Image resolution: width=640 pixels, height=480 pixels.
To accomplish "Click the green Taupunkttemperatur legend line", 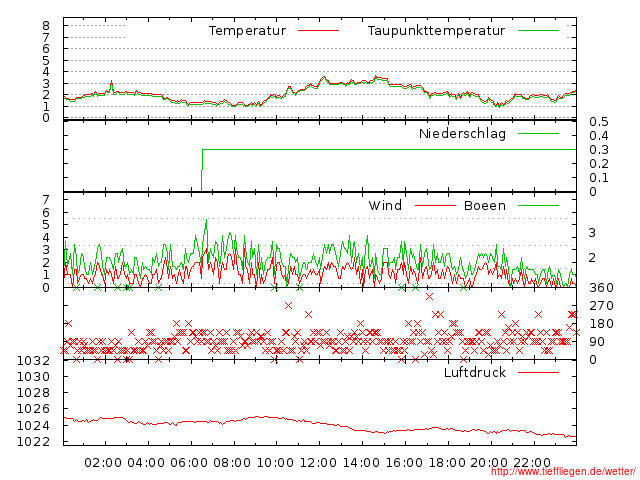I will [538, 31].
